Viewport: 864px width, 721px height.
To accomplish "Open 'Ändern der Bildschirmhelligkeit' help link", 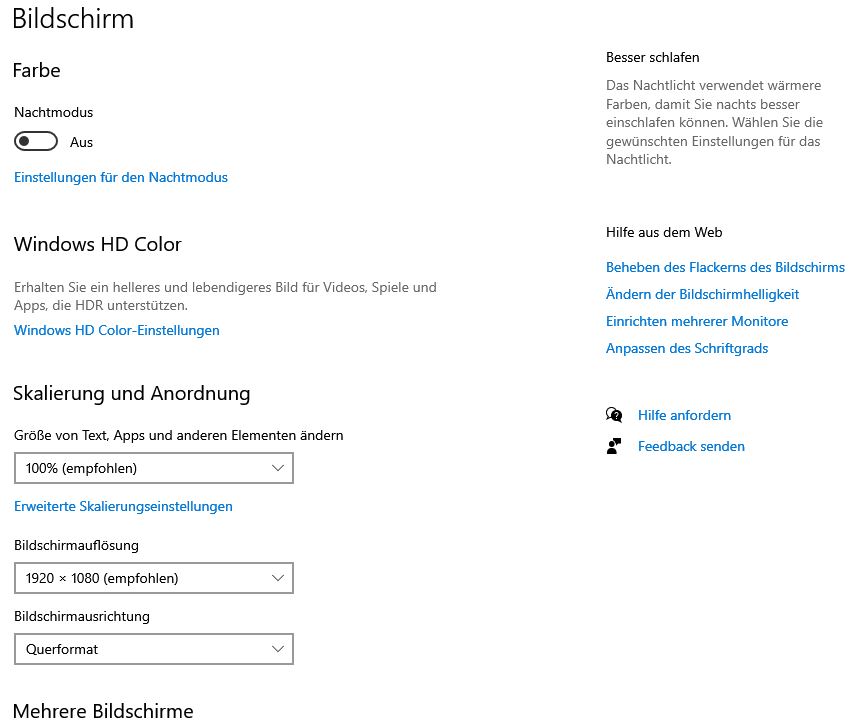I will click(x=702, y=294).
